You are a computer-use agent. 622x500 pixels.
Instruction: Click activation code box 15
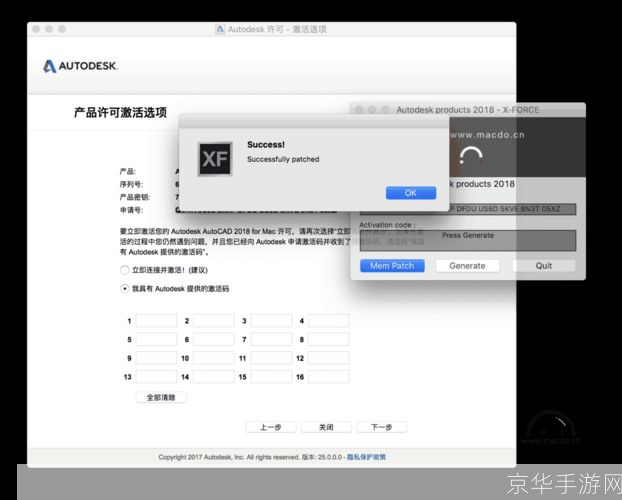tap(271, 377)
